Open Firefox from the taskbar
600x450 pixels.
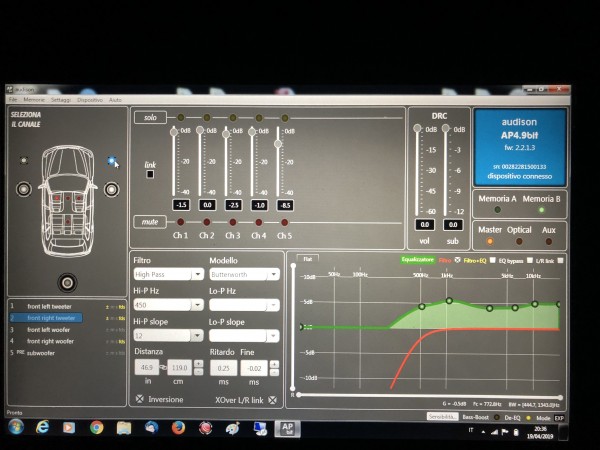178,427
